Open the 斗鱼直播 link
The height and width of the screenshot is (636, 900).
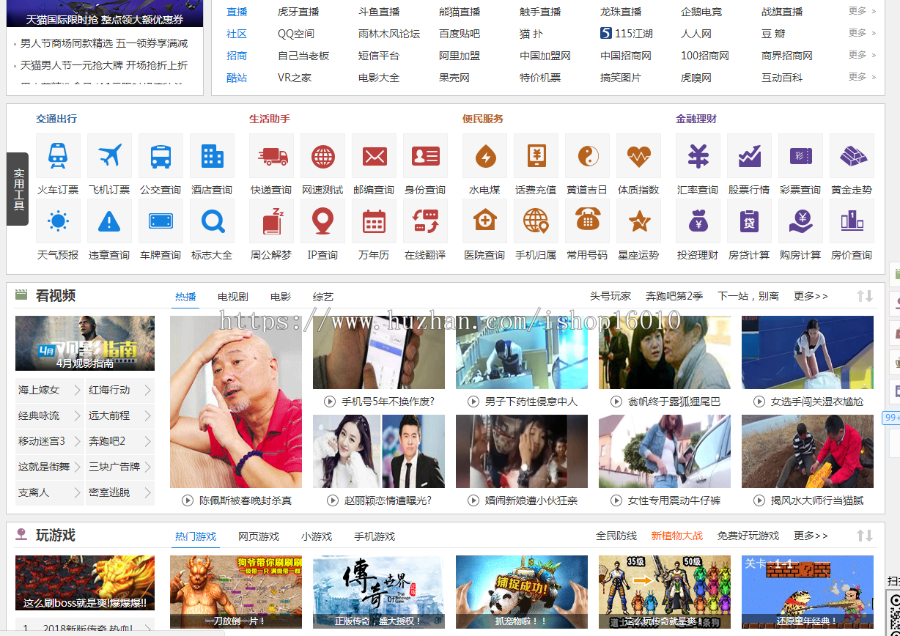pyautogui.click(x=379, y=11)
